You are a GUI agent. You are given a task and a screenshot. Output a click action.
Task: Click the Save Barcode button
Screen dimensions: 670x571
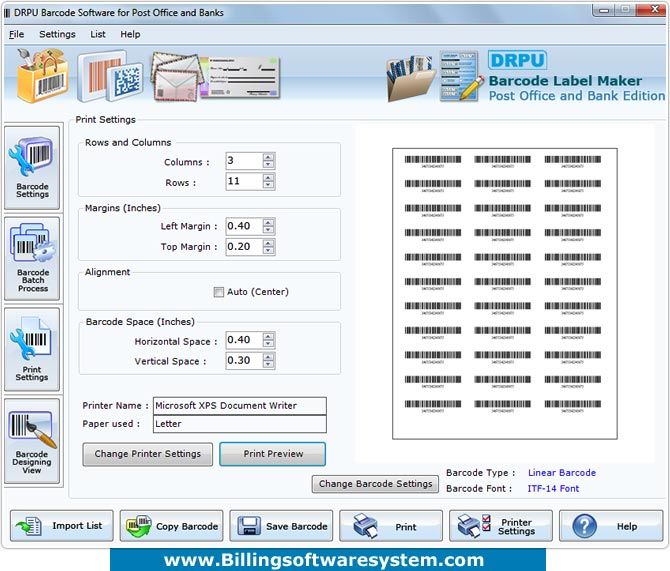tap(281, 526)
